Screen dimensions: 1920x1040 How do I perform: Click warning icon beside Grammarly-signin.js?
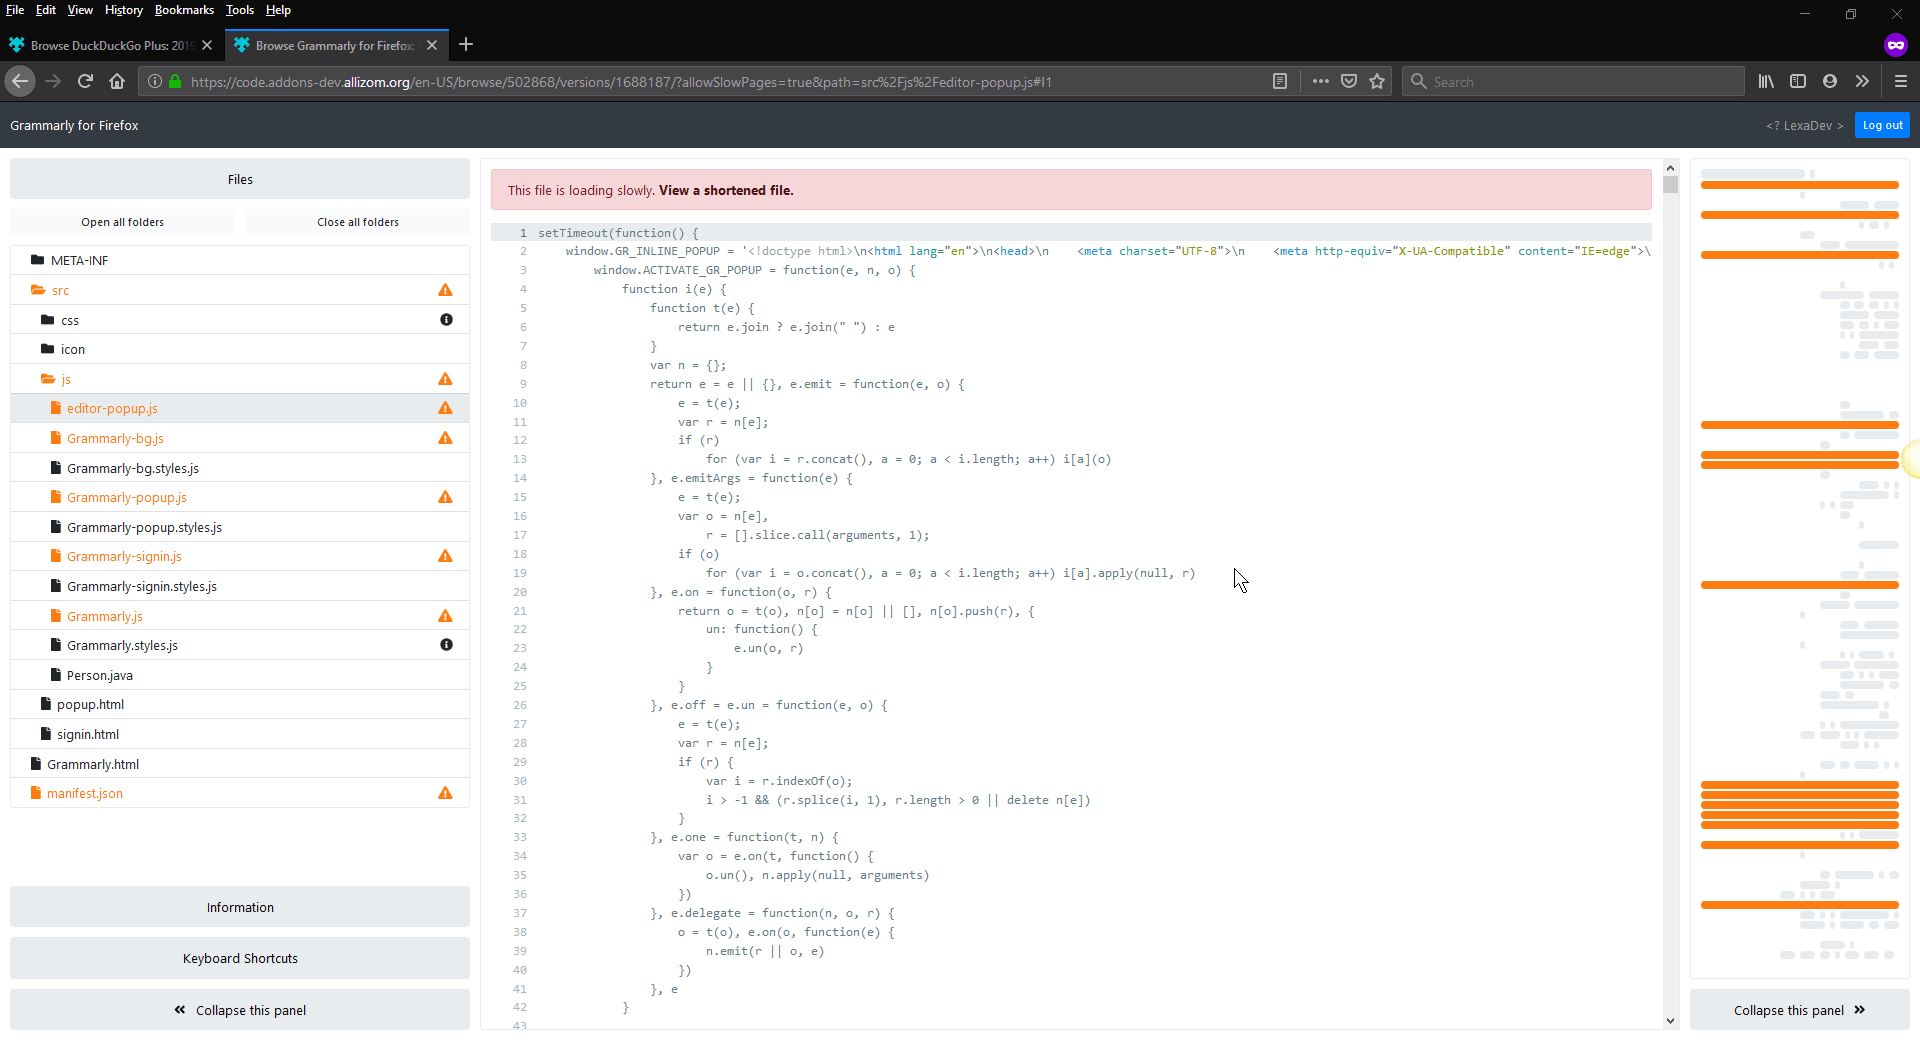pos(445,556)
